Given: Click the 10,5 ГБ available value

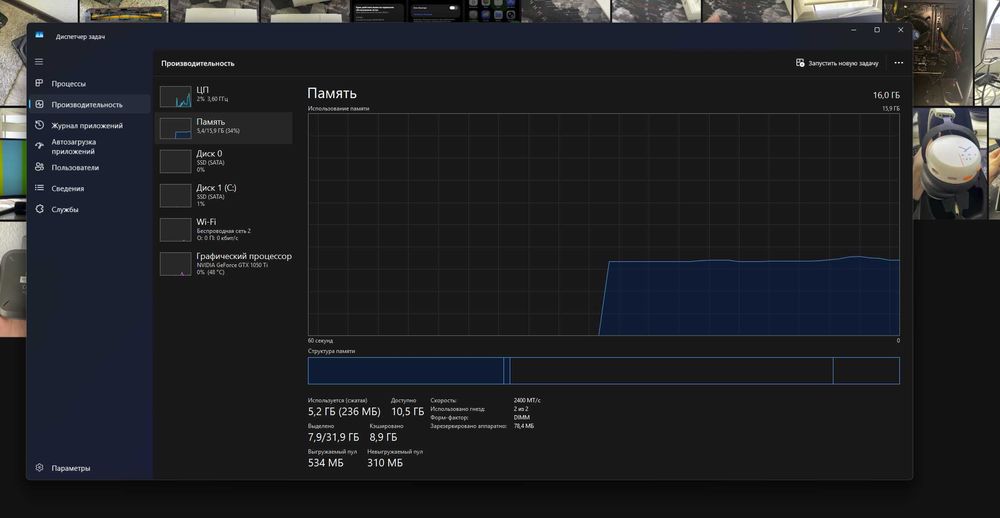Looking at the screenshot, I should pos(408,411).
